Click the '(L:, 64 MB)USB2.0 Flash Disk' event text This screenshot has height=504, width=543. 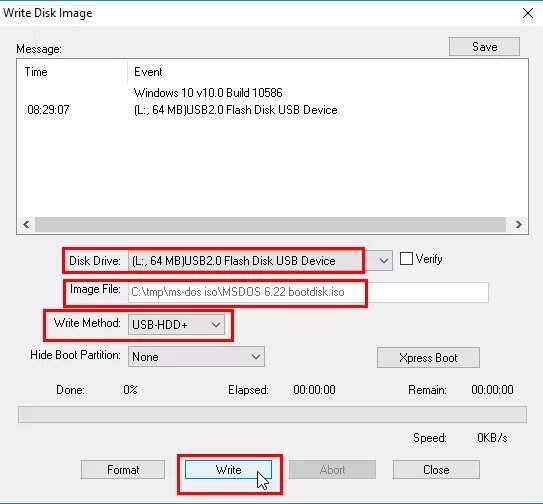point(235,110)
